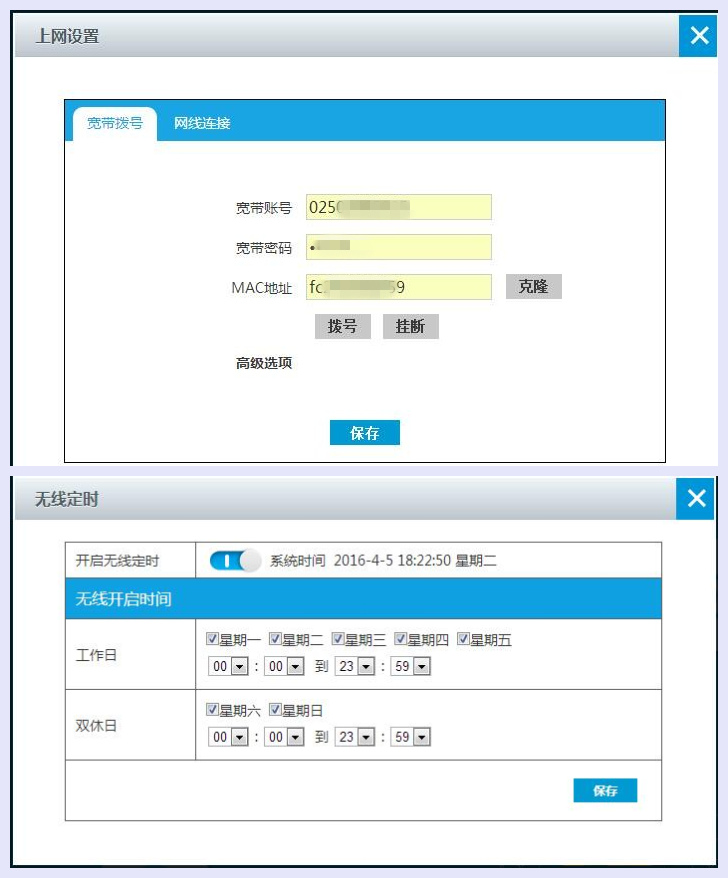Toggle the 开启无线定时 switch
Screen dimensions: 728x878
click(x=235, y=561)
